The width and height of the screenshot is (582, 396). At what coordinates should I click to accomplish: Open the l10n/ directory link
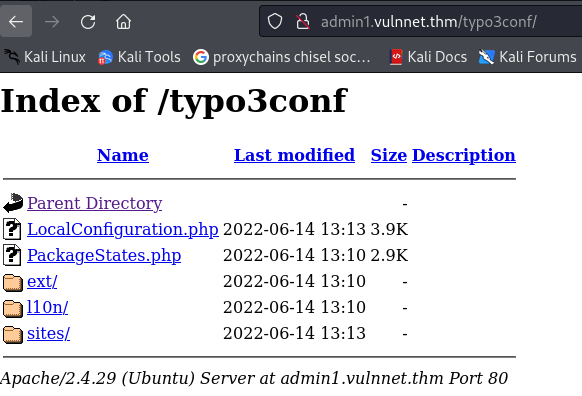pos(48,307)
